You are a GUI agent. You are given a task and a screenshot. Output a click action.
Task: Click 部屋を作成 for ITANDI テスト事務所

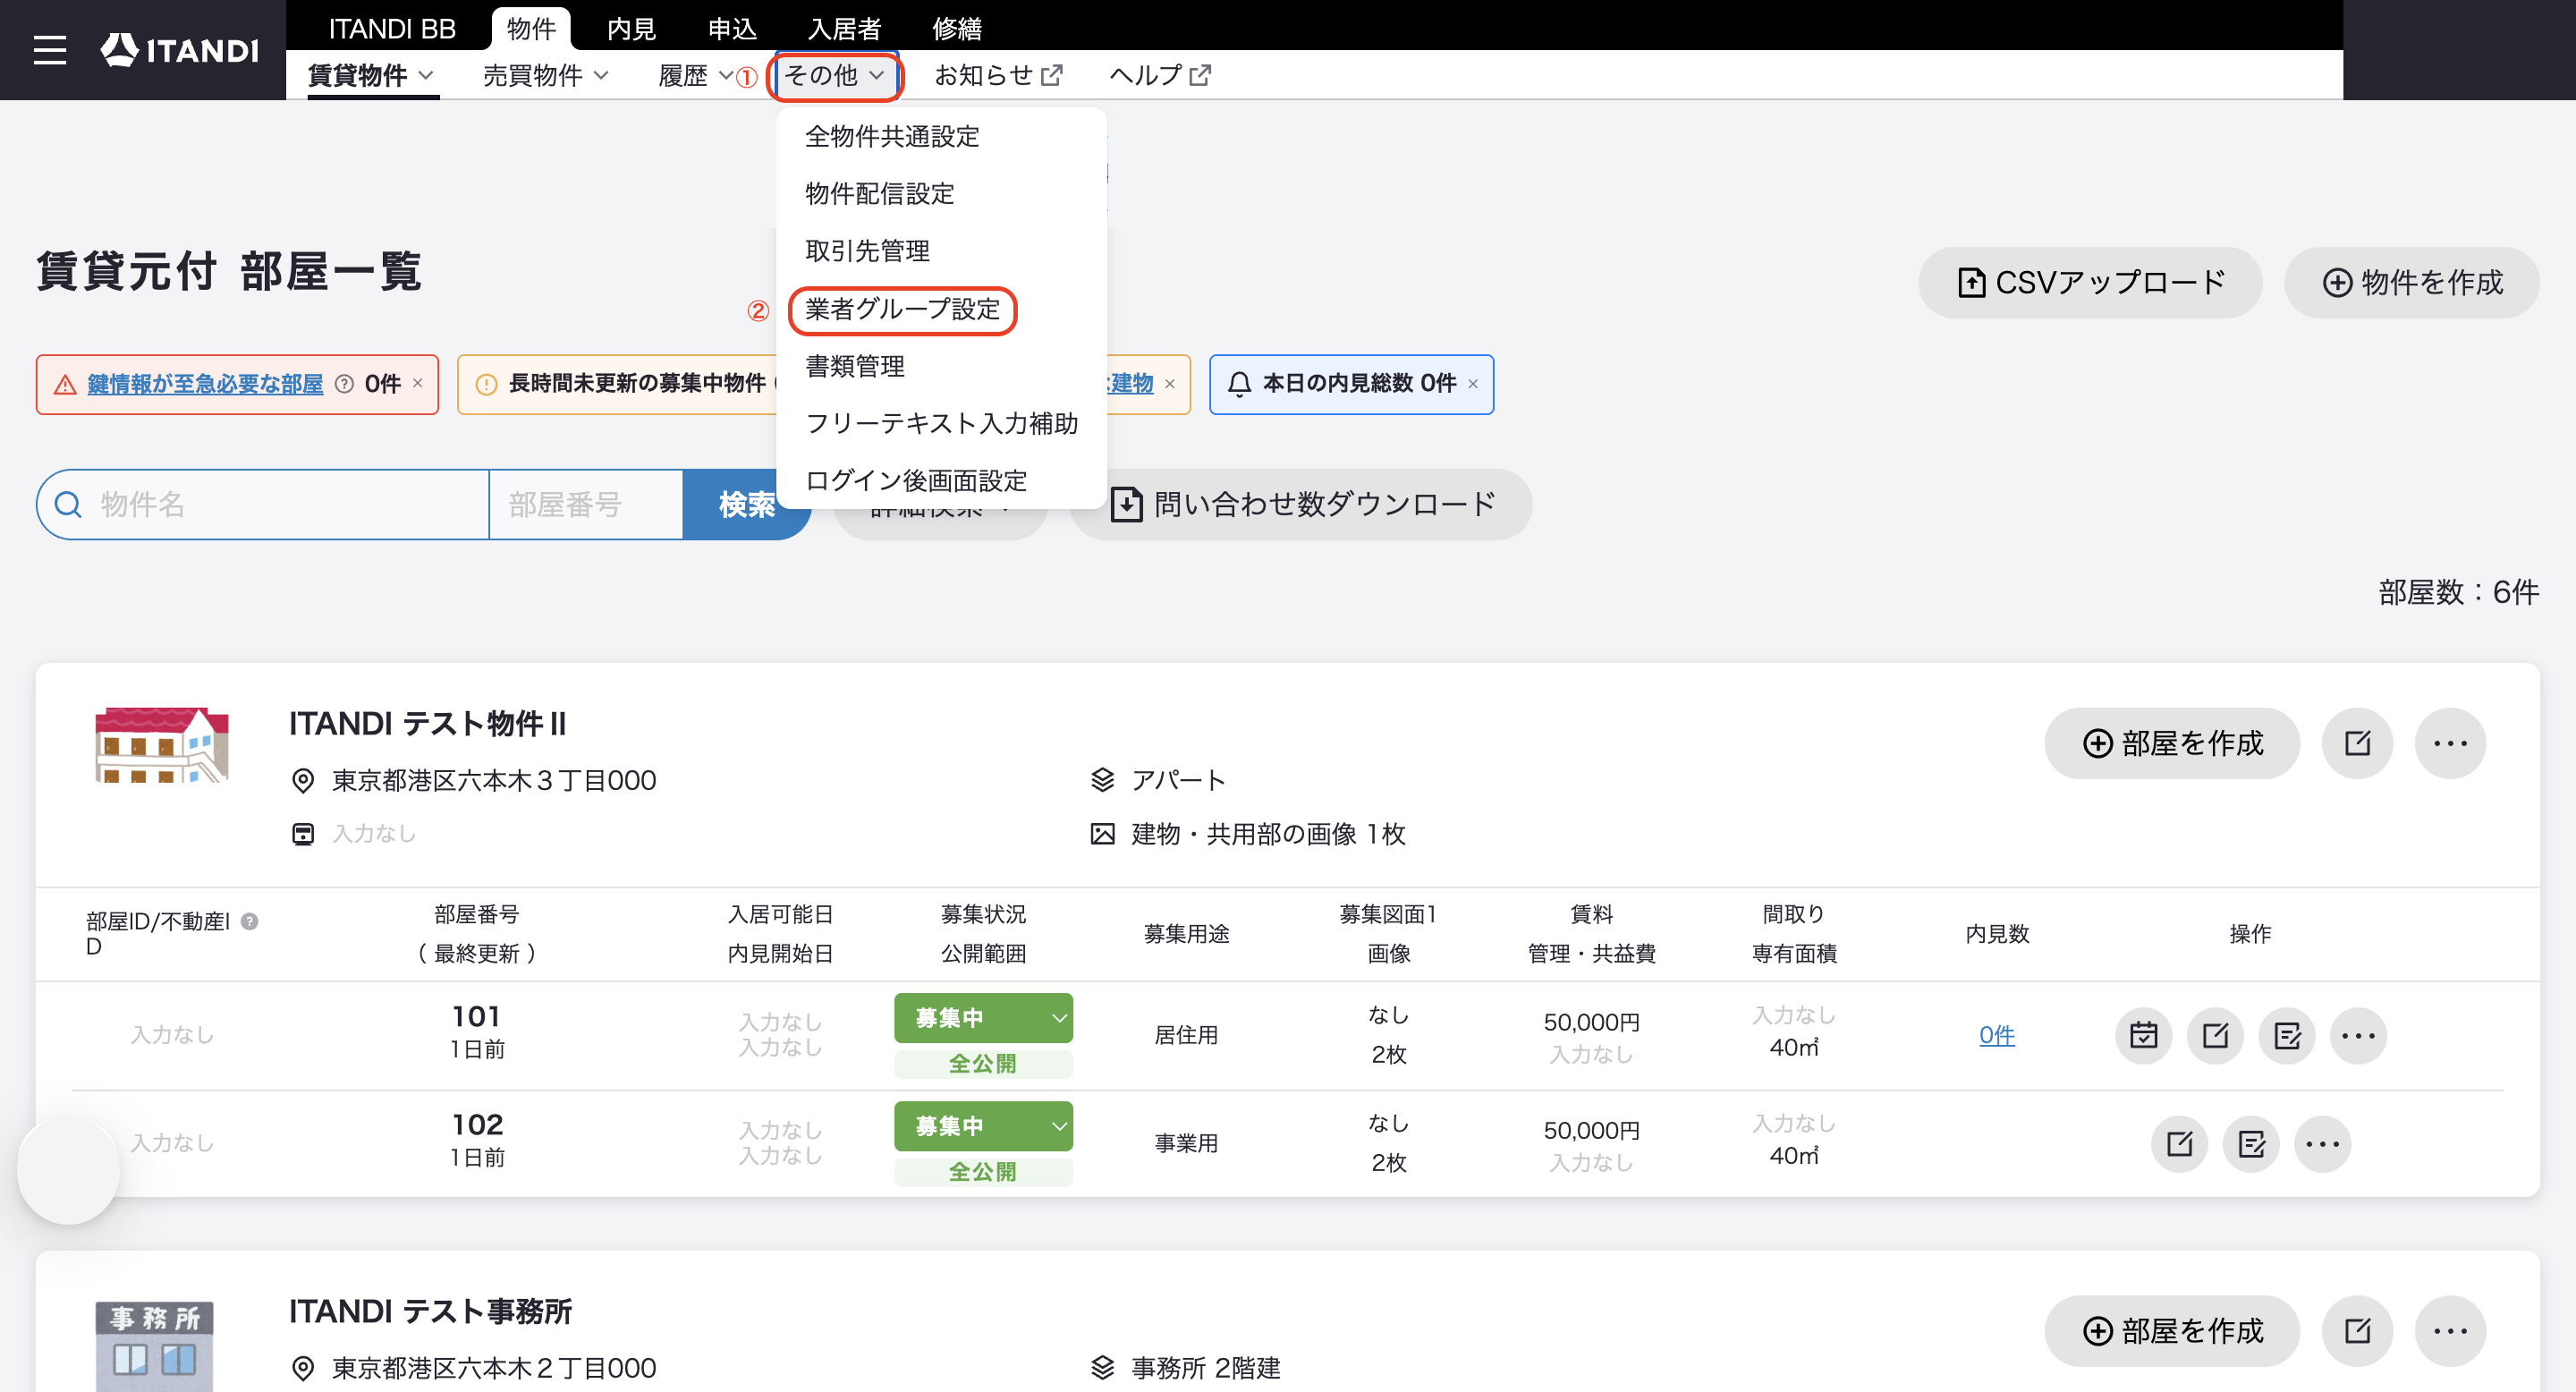pyautogui.click(x=2172, y=1331)
